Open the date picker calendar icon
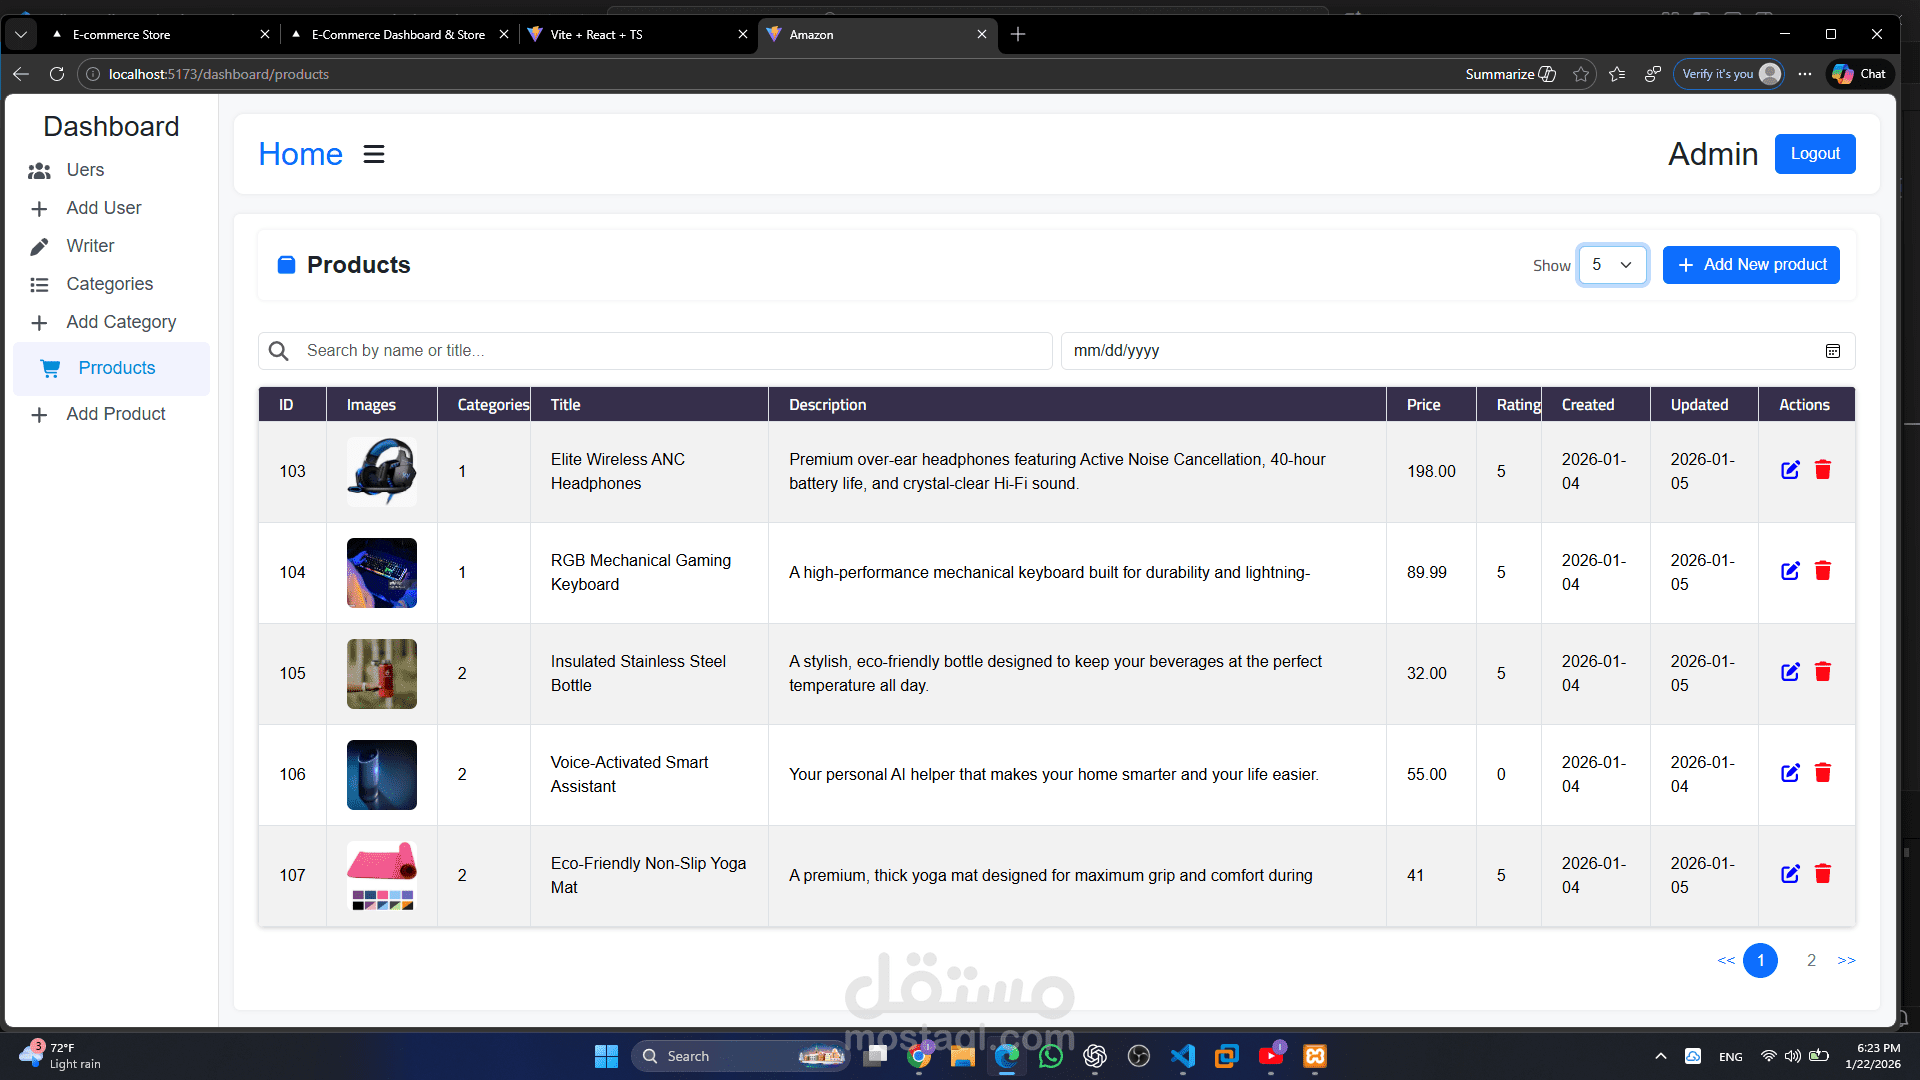This screenshot has width=1920, height=1080. tap(1833, 351)
